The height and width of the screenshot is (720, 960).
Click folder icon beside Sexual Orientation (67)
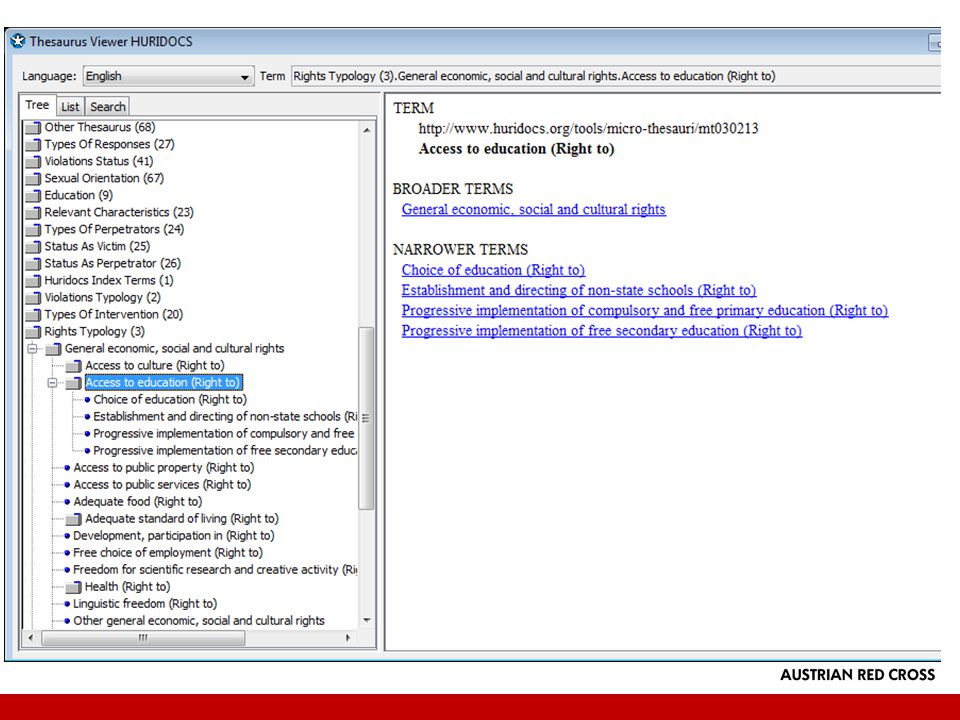pyautogui.click(x=33, y=179)
